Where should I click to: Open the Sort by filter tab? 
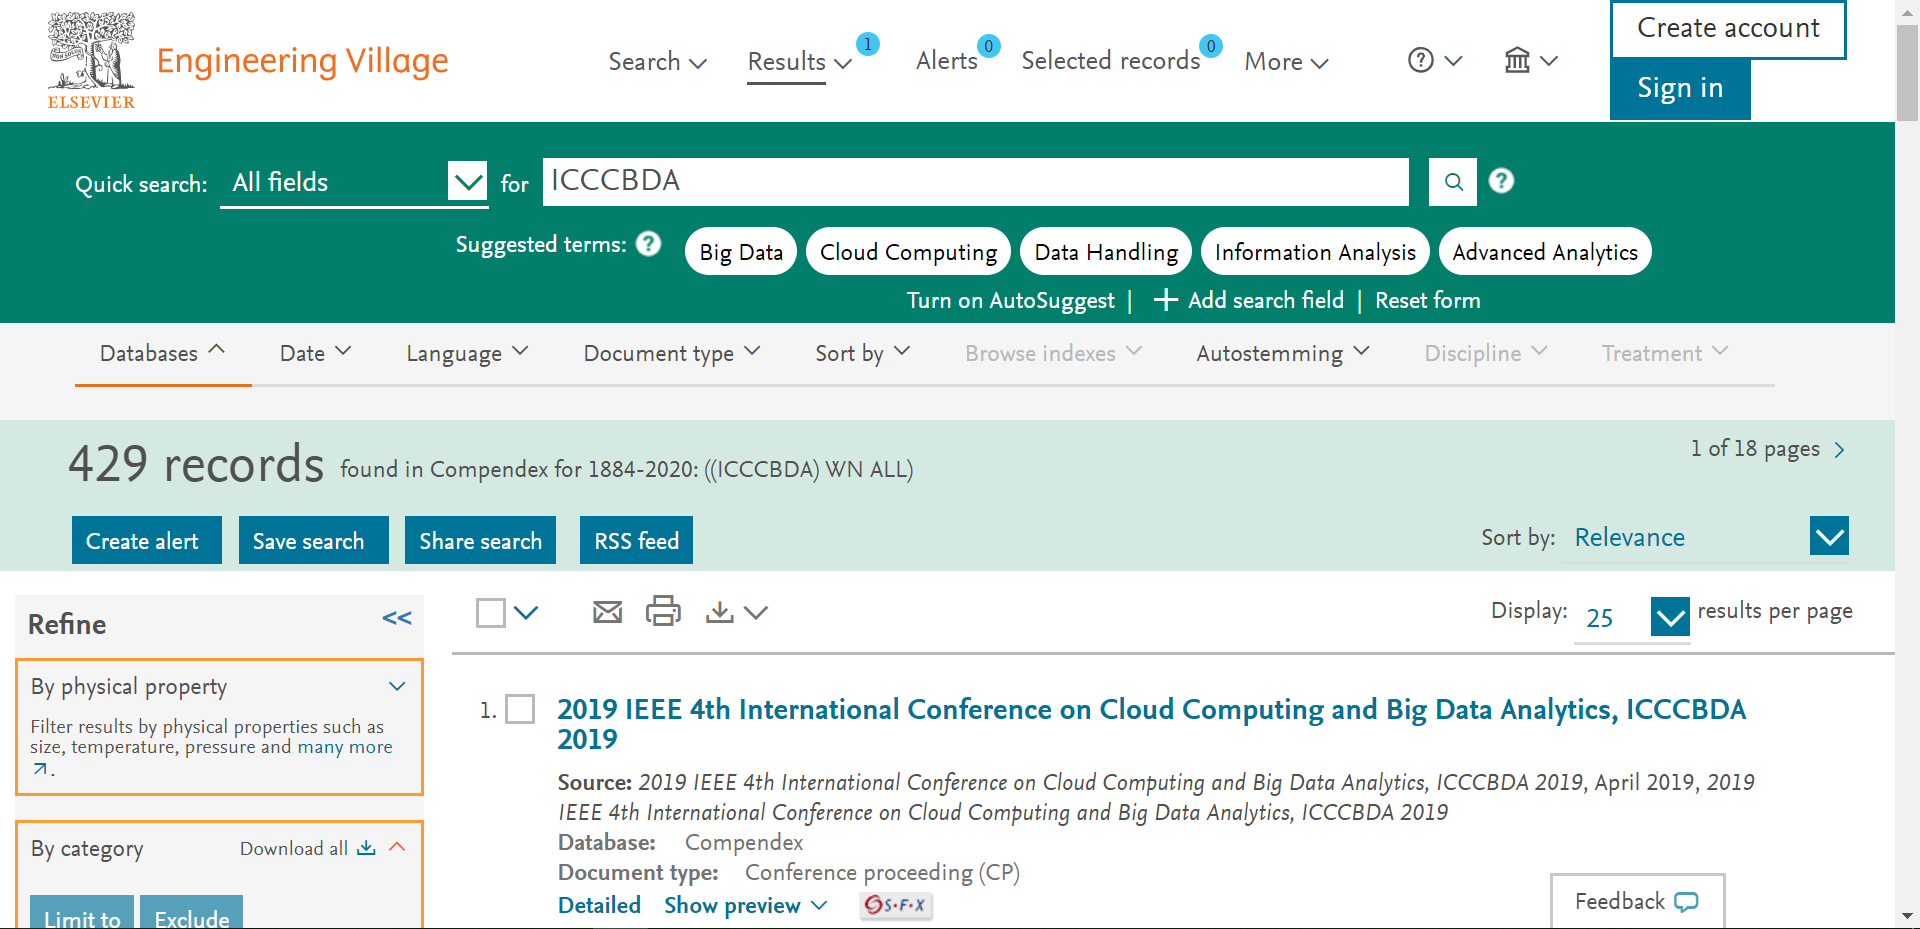(x=862, y=353)
